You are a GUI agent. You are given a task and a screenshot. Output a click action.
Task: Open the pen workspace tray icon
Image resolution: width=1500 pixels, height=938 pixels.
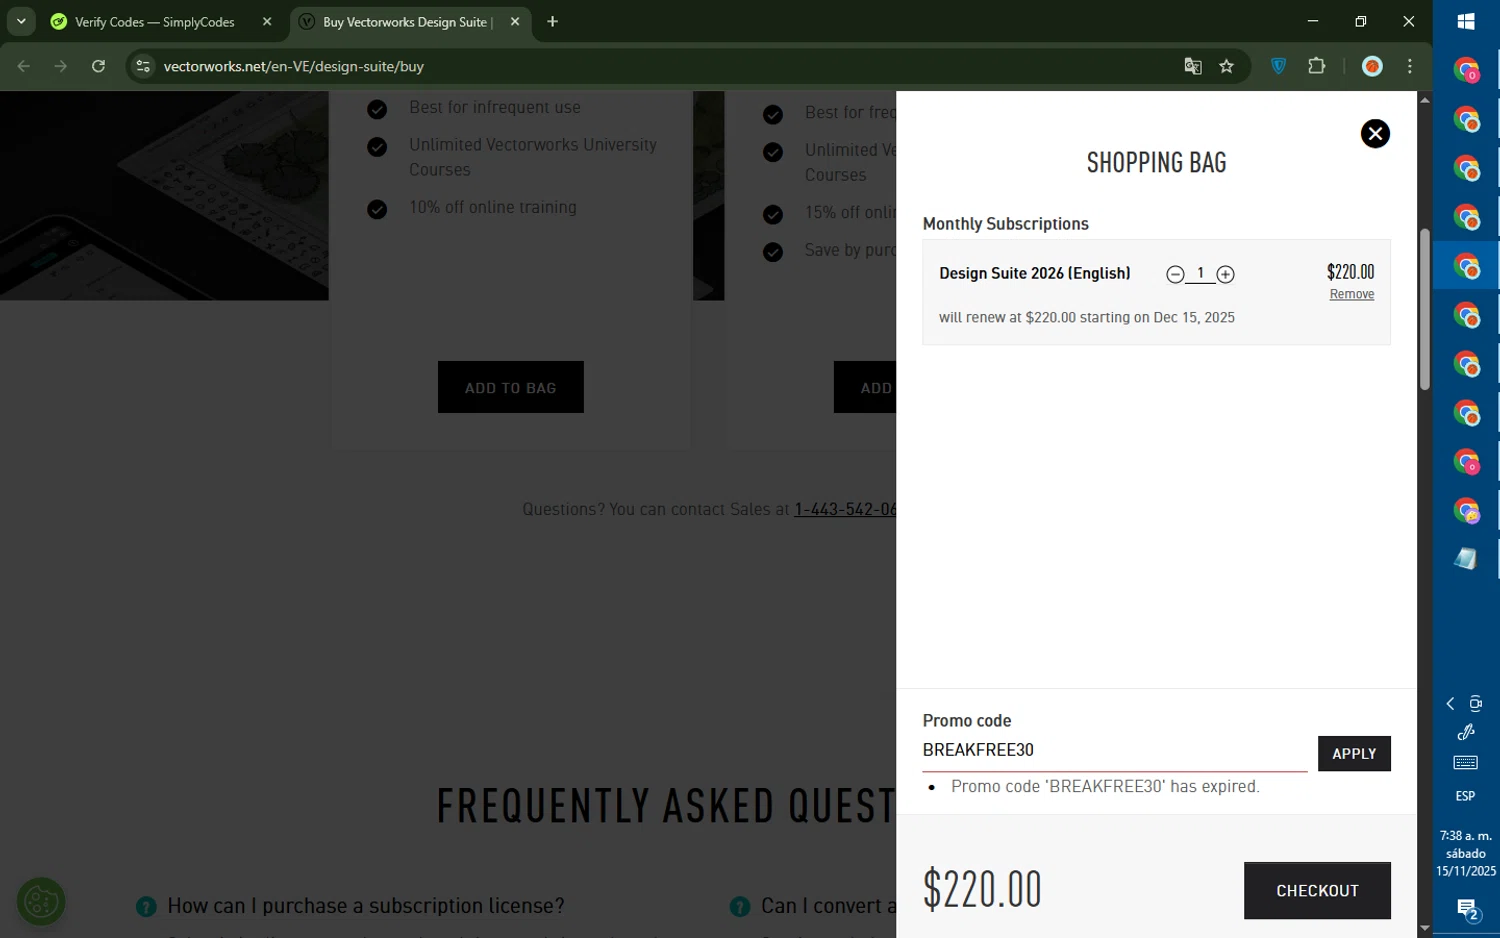[x=1466, y=733]
